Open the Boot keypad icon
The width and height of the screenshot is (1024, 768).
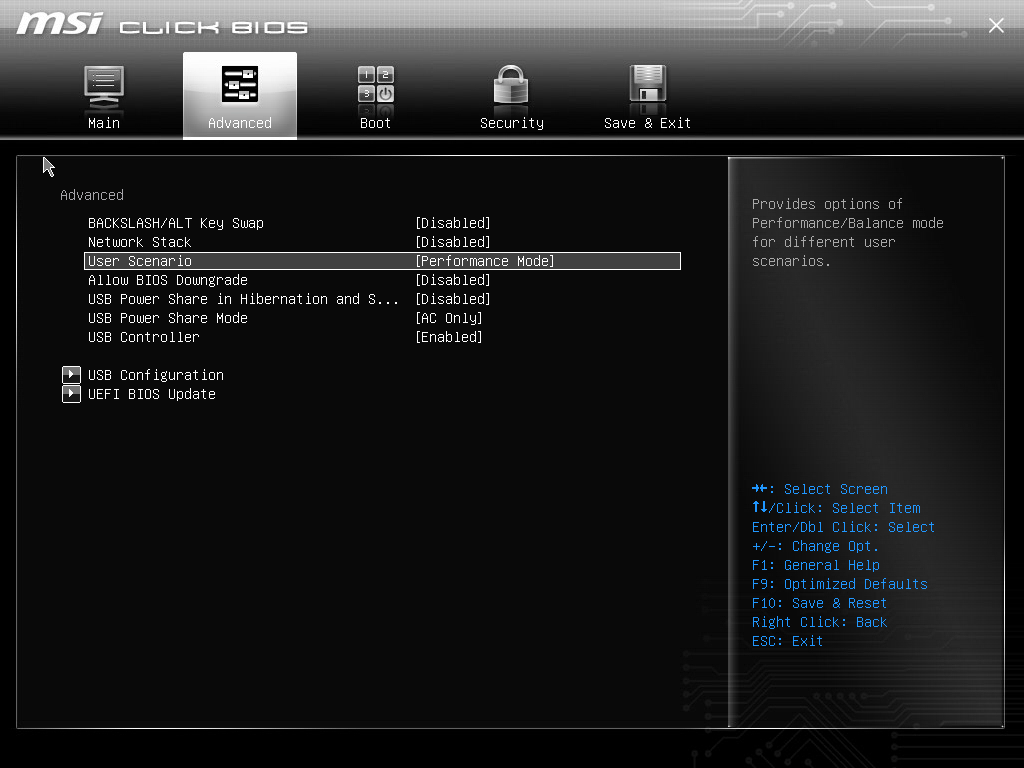(376, 85)
